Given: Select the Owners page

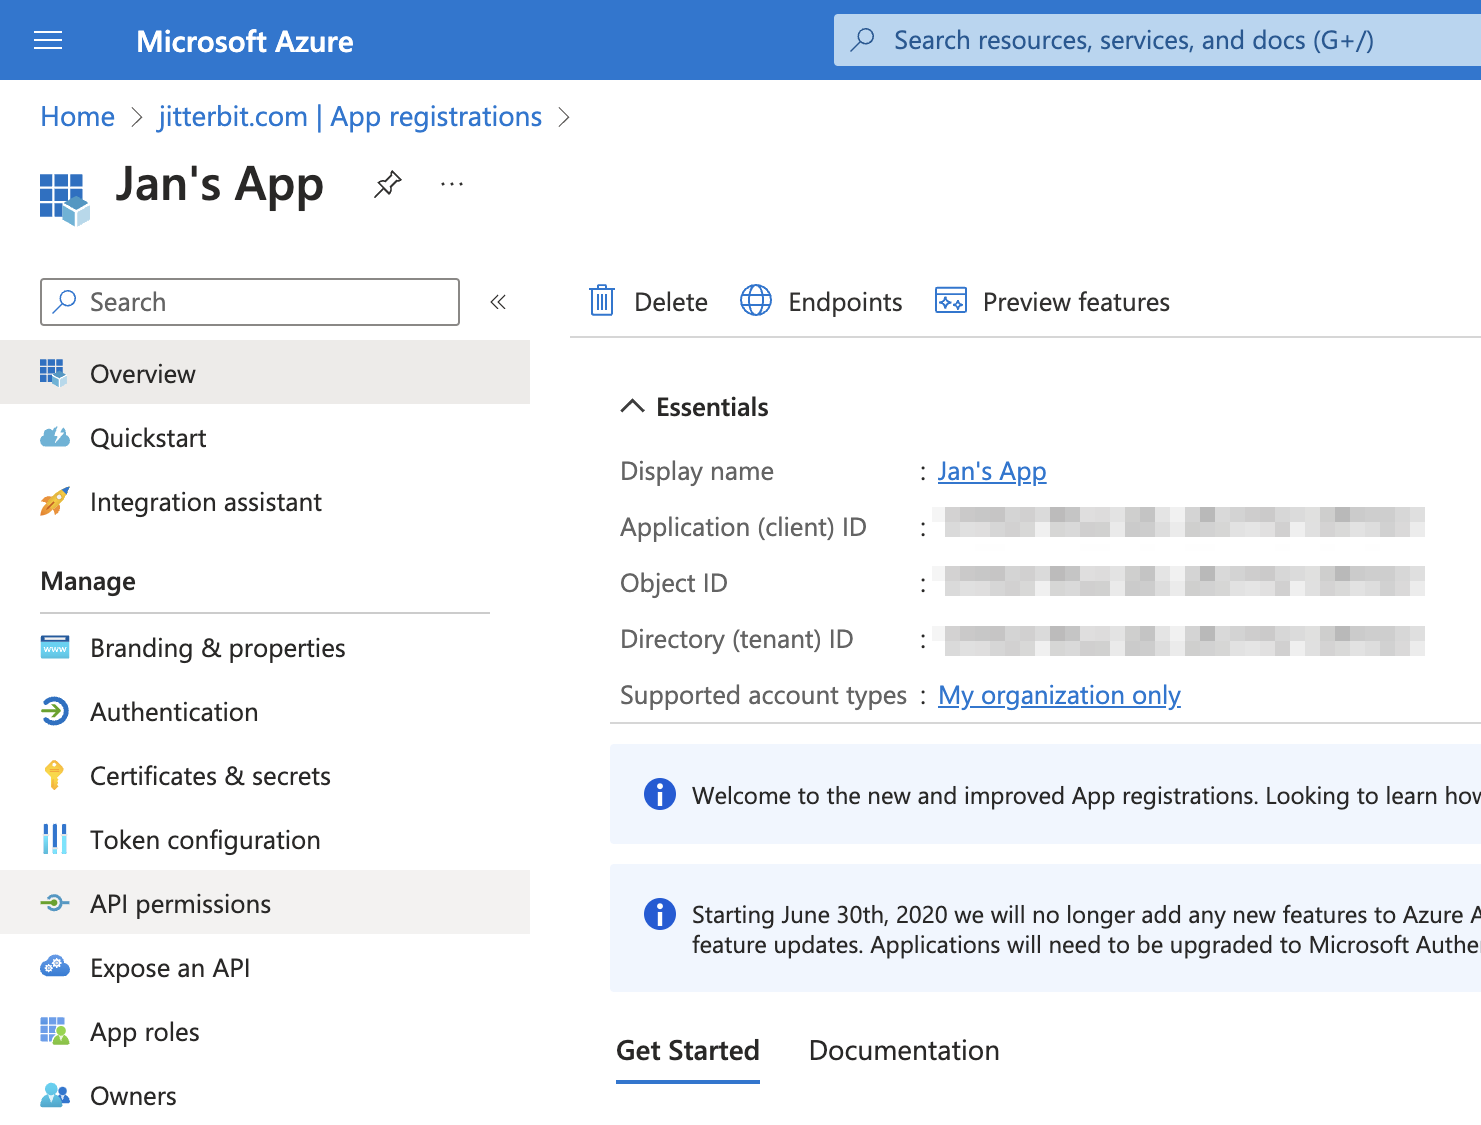Looking at the screenshot, I should click(x=132, y=1095).
